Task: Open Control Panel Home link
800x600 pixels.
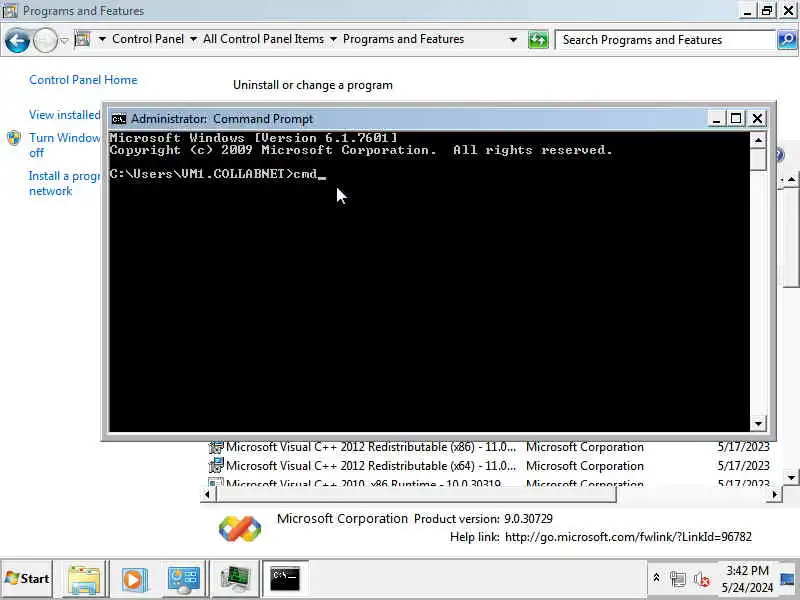Action: [83, 80]
